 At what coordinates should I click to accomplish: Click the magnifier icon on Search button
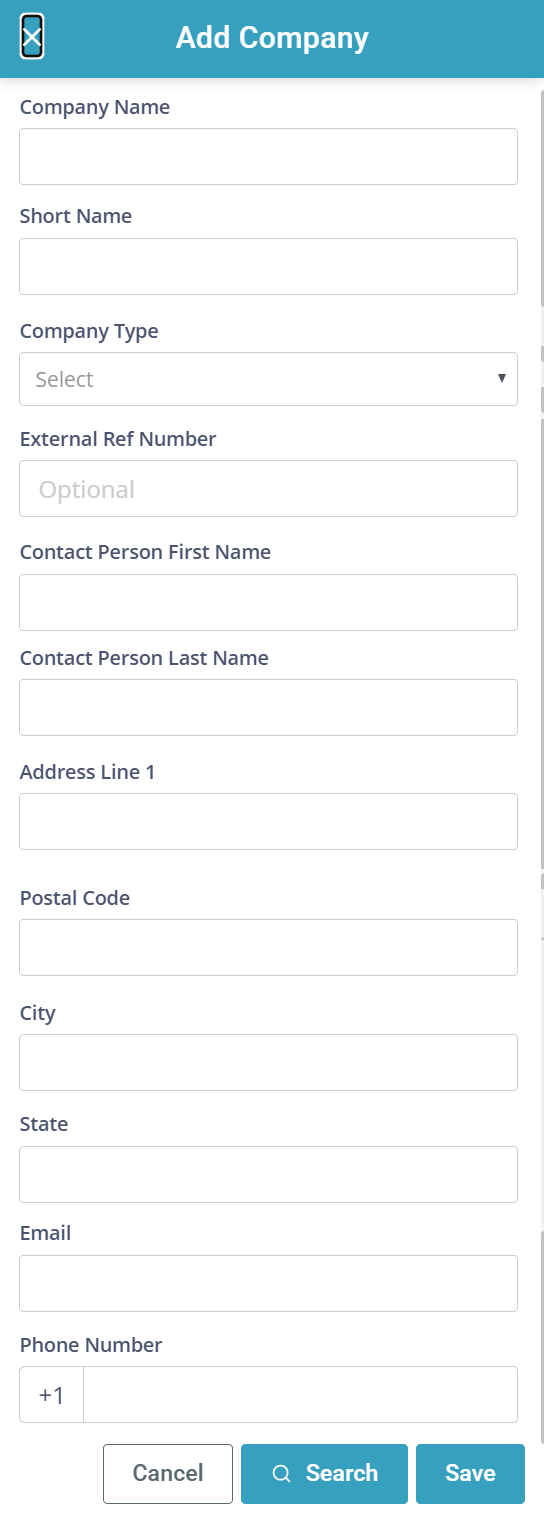click(281, 1473)
